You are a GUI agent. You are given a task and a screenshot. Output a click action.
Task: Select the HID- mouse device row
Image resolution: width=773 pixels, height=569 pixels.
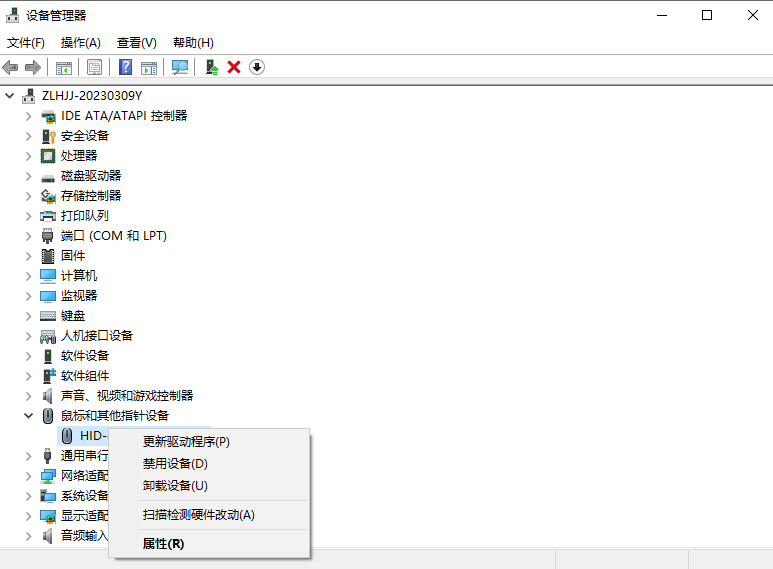coord(83,436)
